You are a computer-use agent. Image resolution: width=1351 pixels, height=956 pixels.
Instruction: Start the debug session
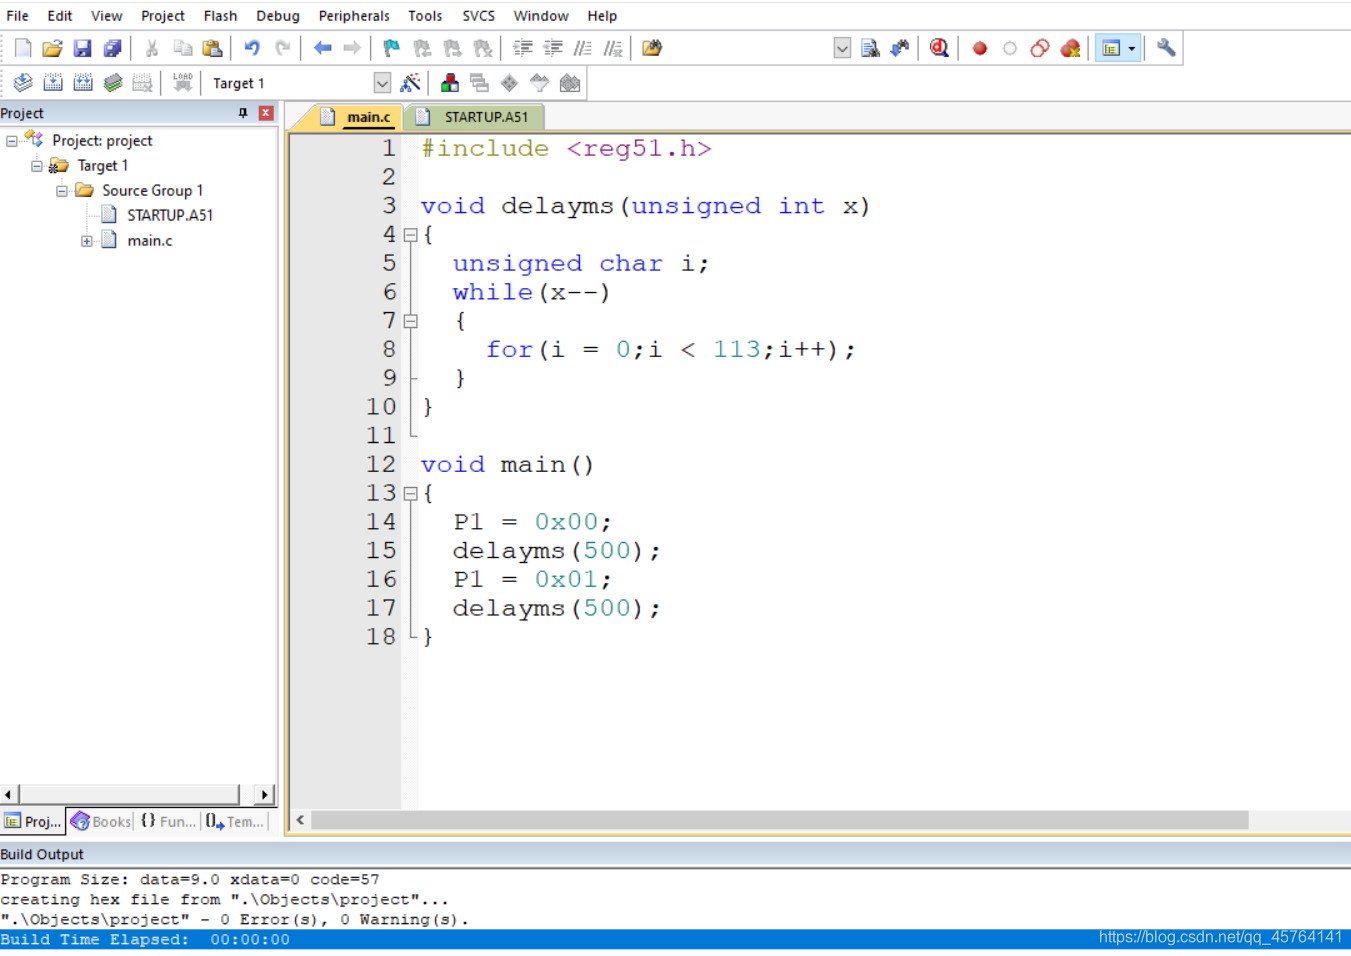point(939,48)
